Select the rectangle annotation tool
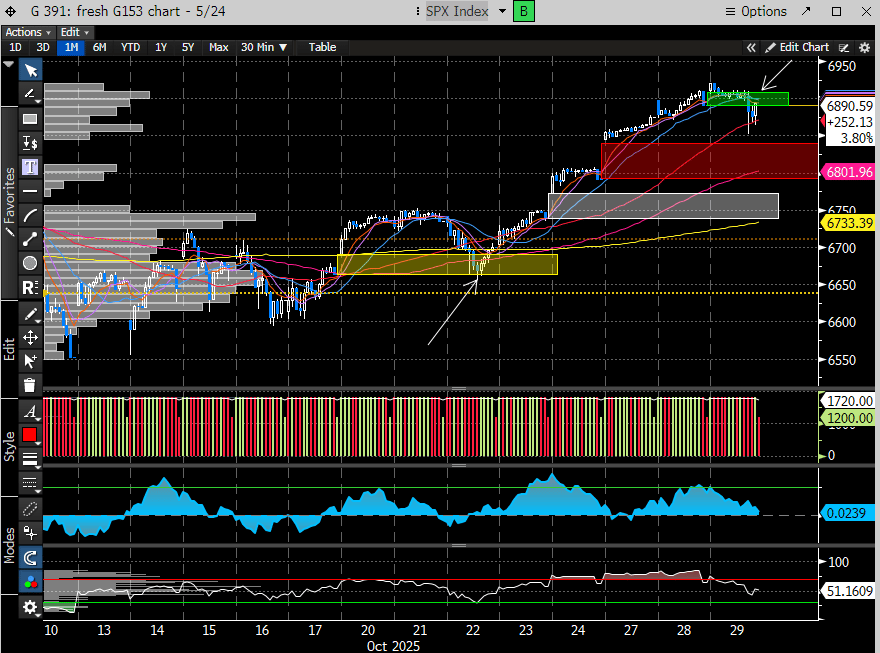 (x=30, y=119)
